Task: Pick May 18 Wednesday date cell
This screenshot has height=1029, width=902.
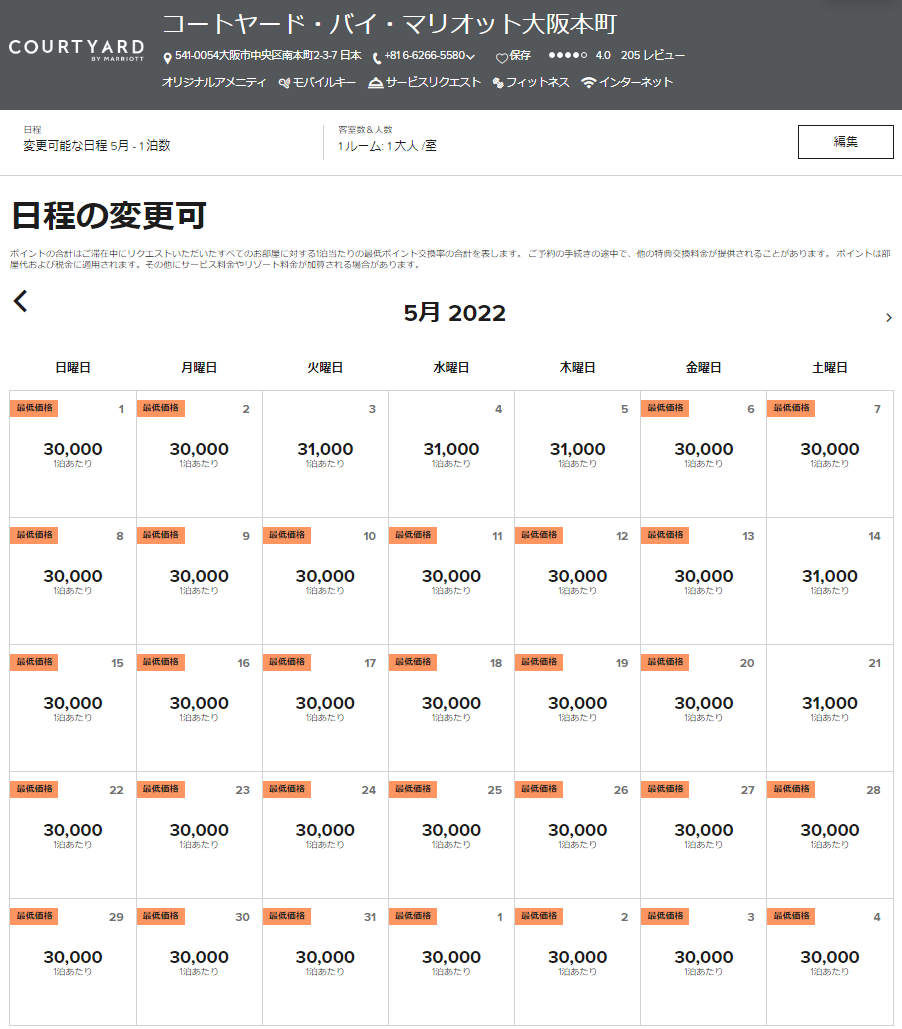Action: point(451,708)
